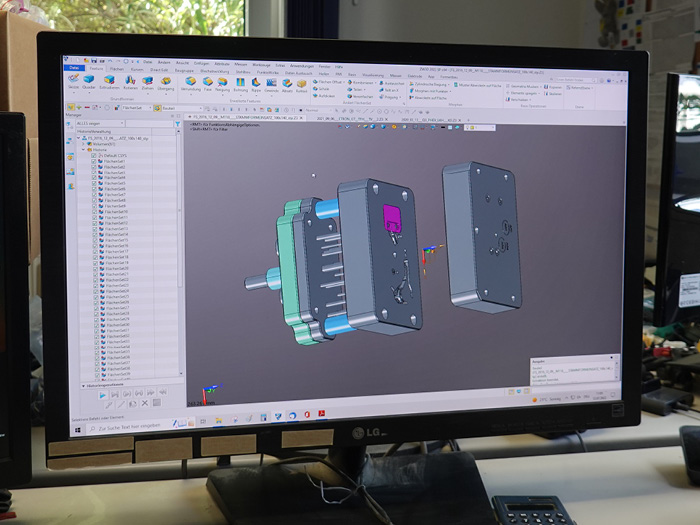700x525 pixels.
Task: Choose the Extrudieren tool
Action: (109, 83)
